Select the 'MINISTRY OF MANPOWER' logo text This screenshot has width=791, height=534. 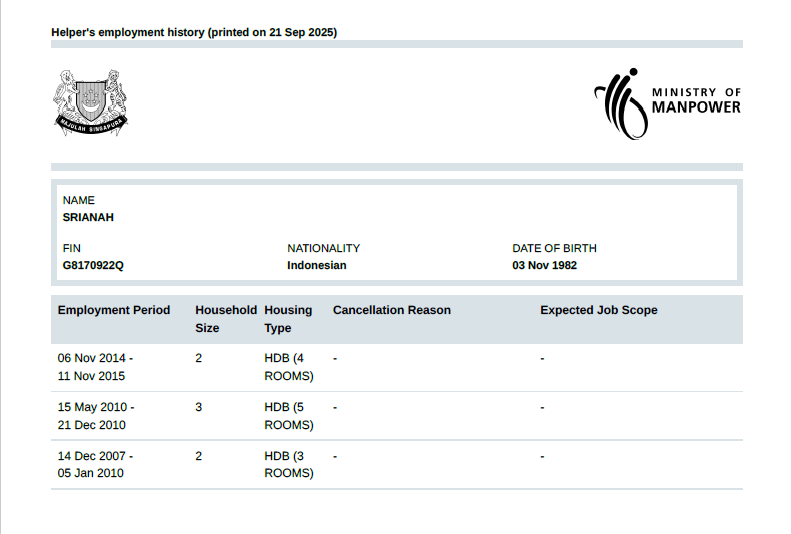(696, 100)
